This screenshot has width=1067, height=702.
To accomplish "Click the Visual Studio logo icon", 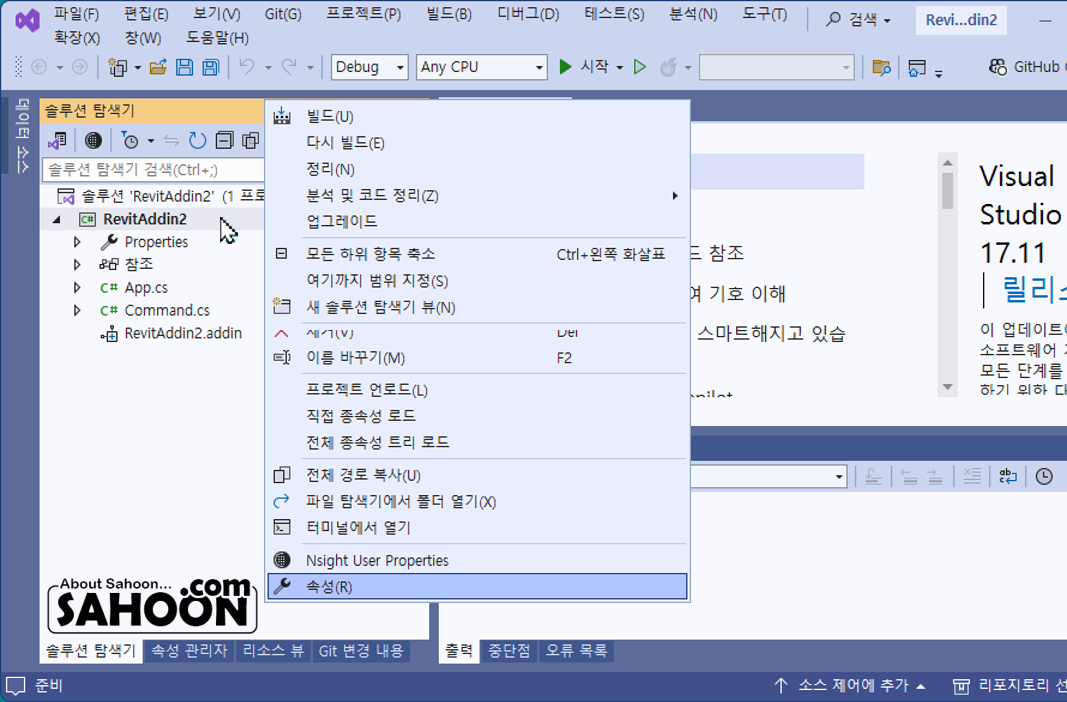I will (x=27, y=20).
